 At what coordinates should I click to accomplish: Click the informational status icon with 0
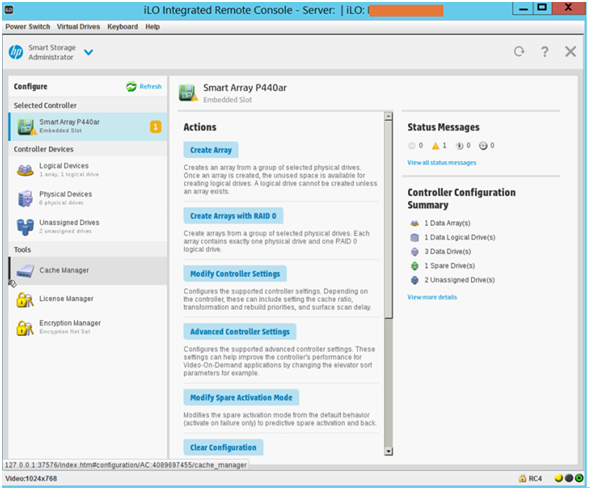click(459, 146)
